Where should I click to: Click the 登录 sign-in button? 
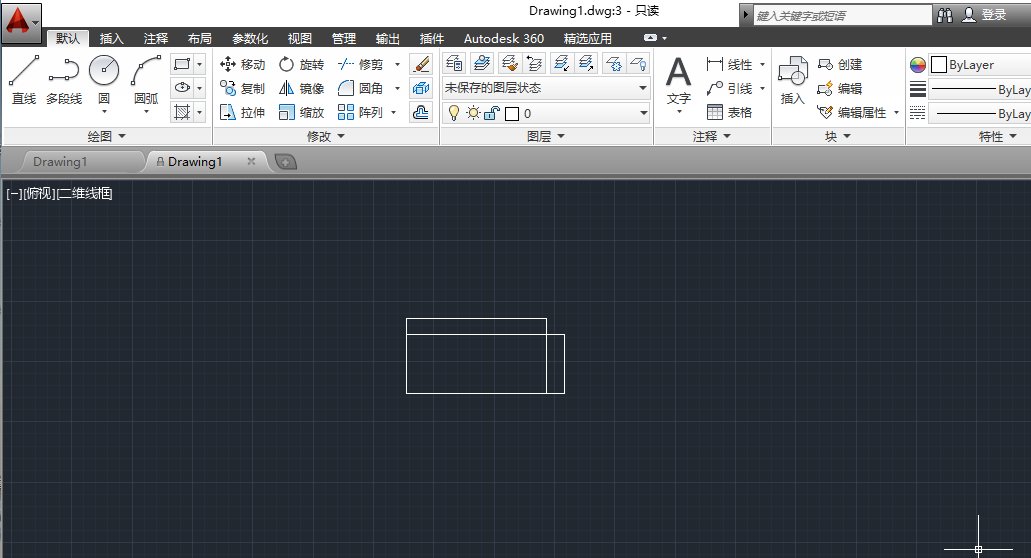coord(984,15)
